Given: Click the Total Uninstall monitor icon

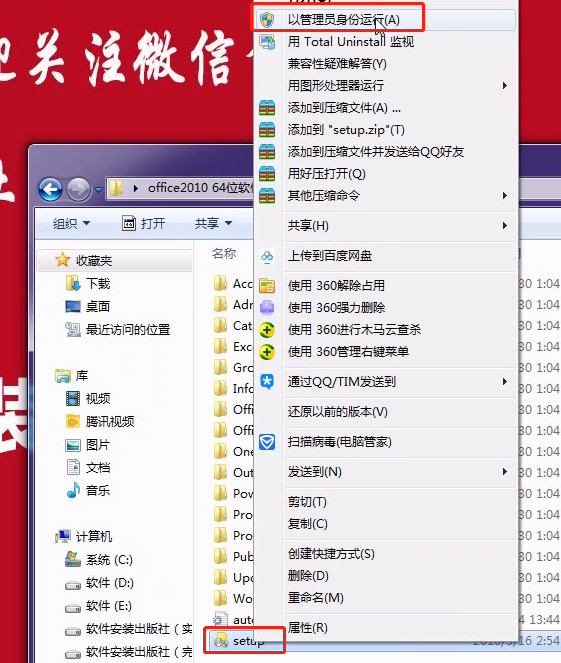Looking at the screenshot, I should 267,42.
